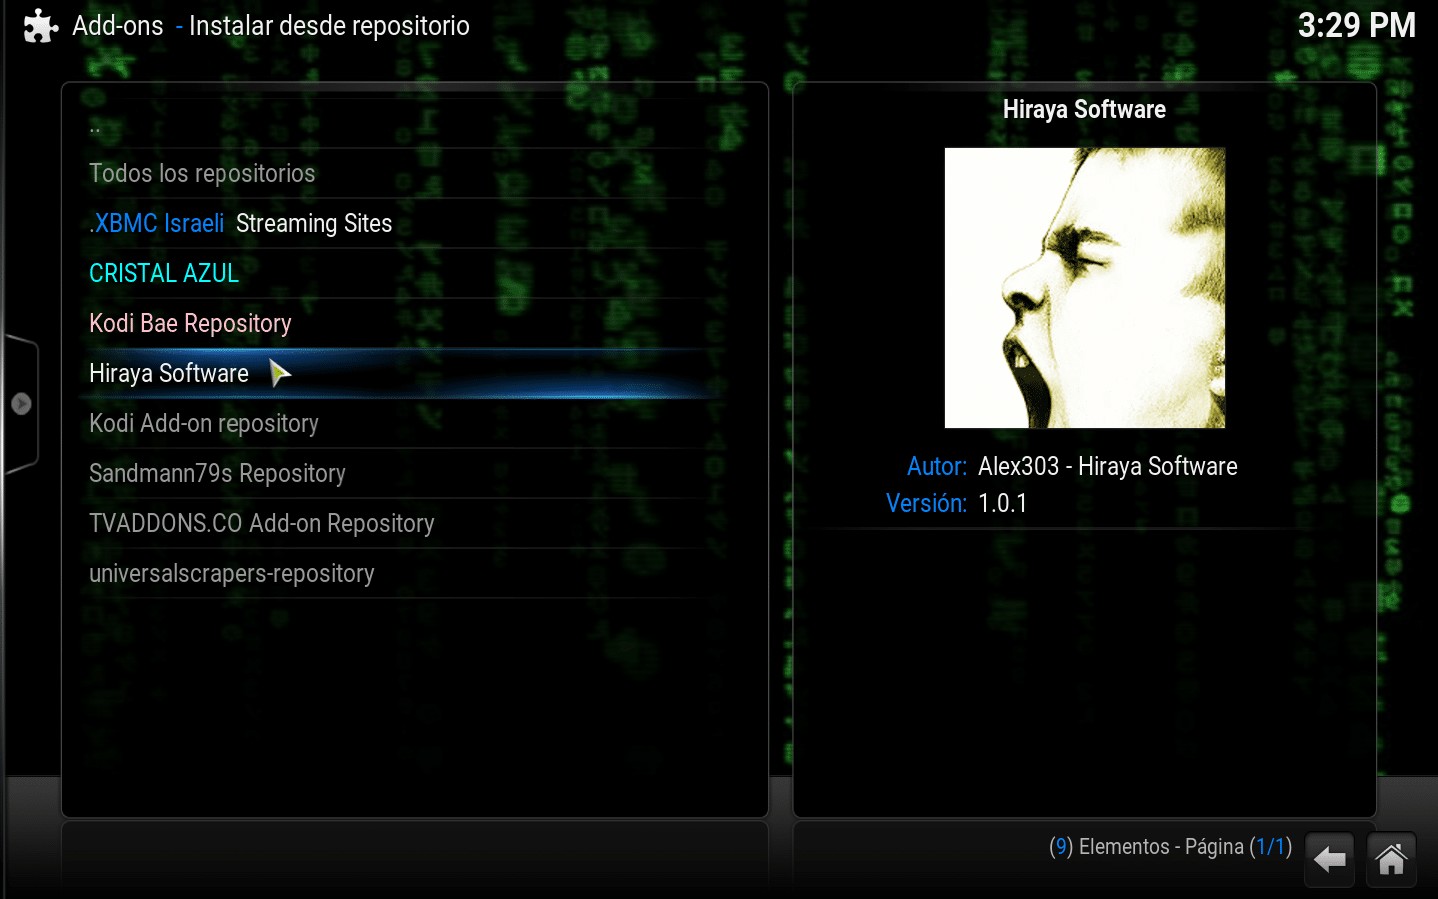Select the .XBMC Israeli Streaming Sites repository
The width and height of the screenshot is (1438, 899).
pyautogui.click(x=240, y=223)
